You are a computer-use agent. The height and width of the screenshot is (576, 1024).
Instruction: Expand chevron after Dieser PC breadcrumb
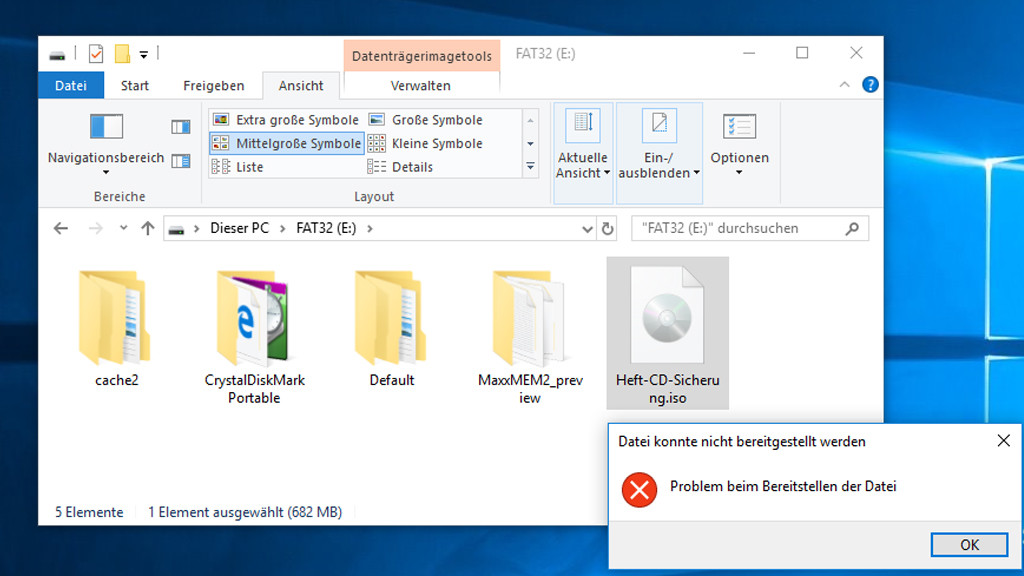[x=283, y=229]
